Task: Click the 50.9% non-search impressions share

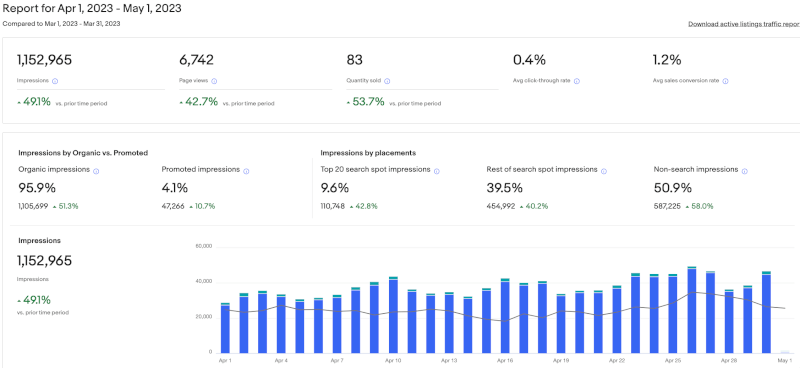Action: click(x=672, y=188)
